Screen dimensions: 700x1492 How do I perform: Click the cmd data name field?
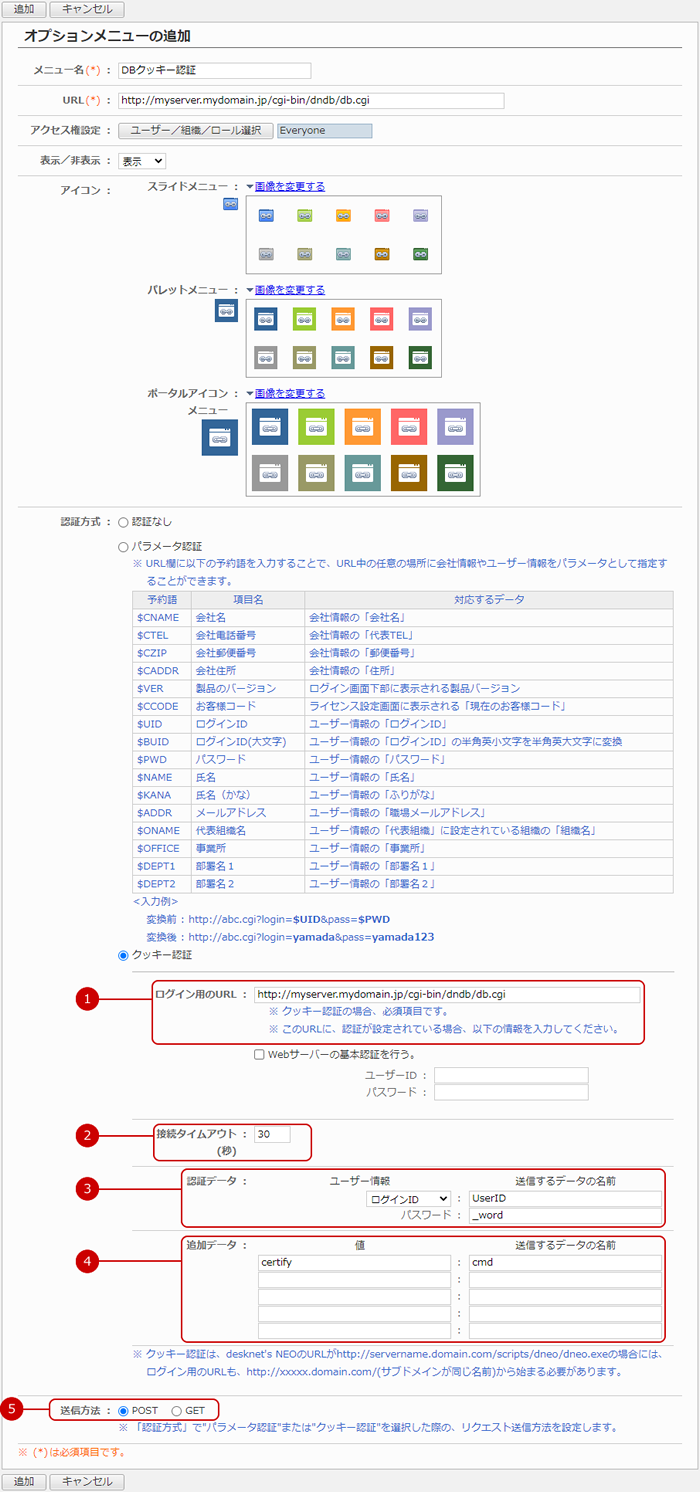click(x=566, y=1262)
